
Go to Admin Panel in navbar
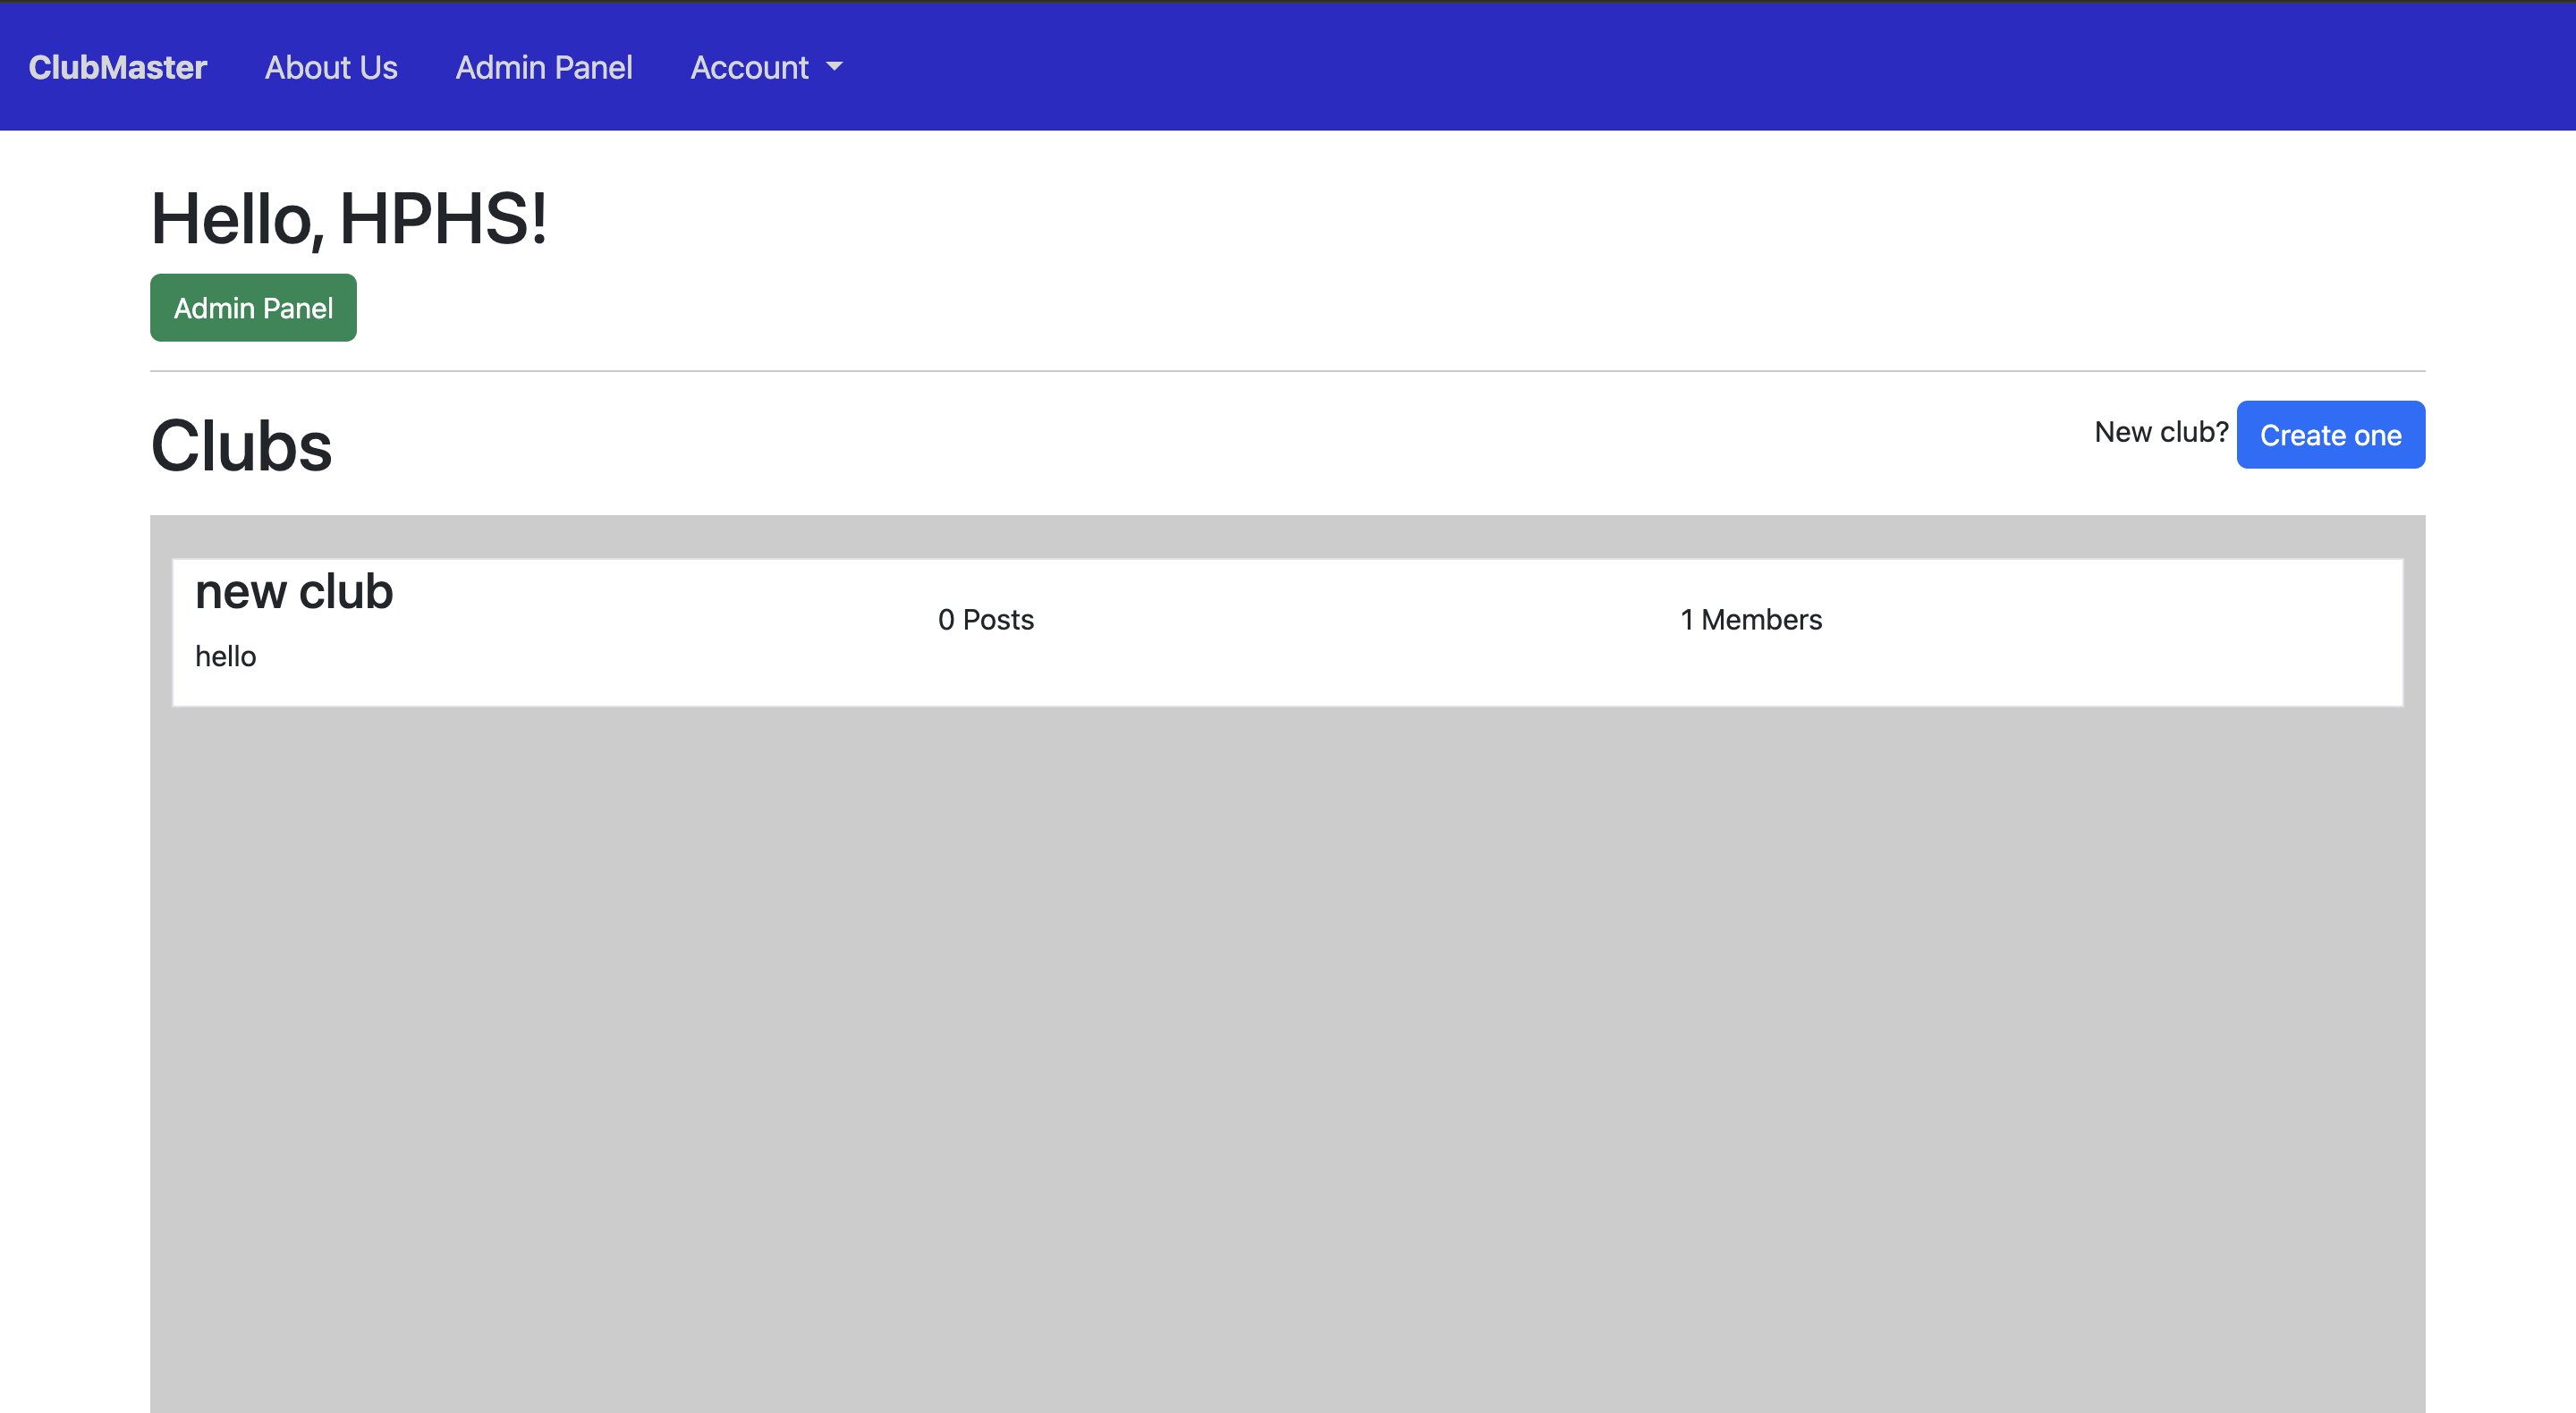543,67
